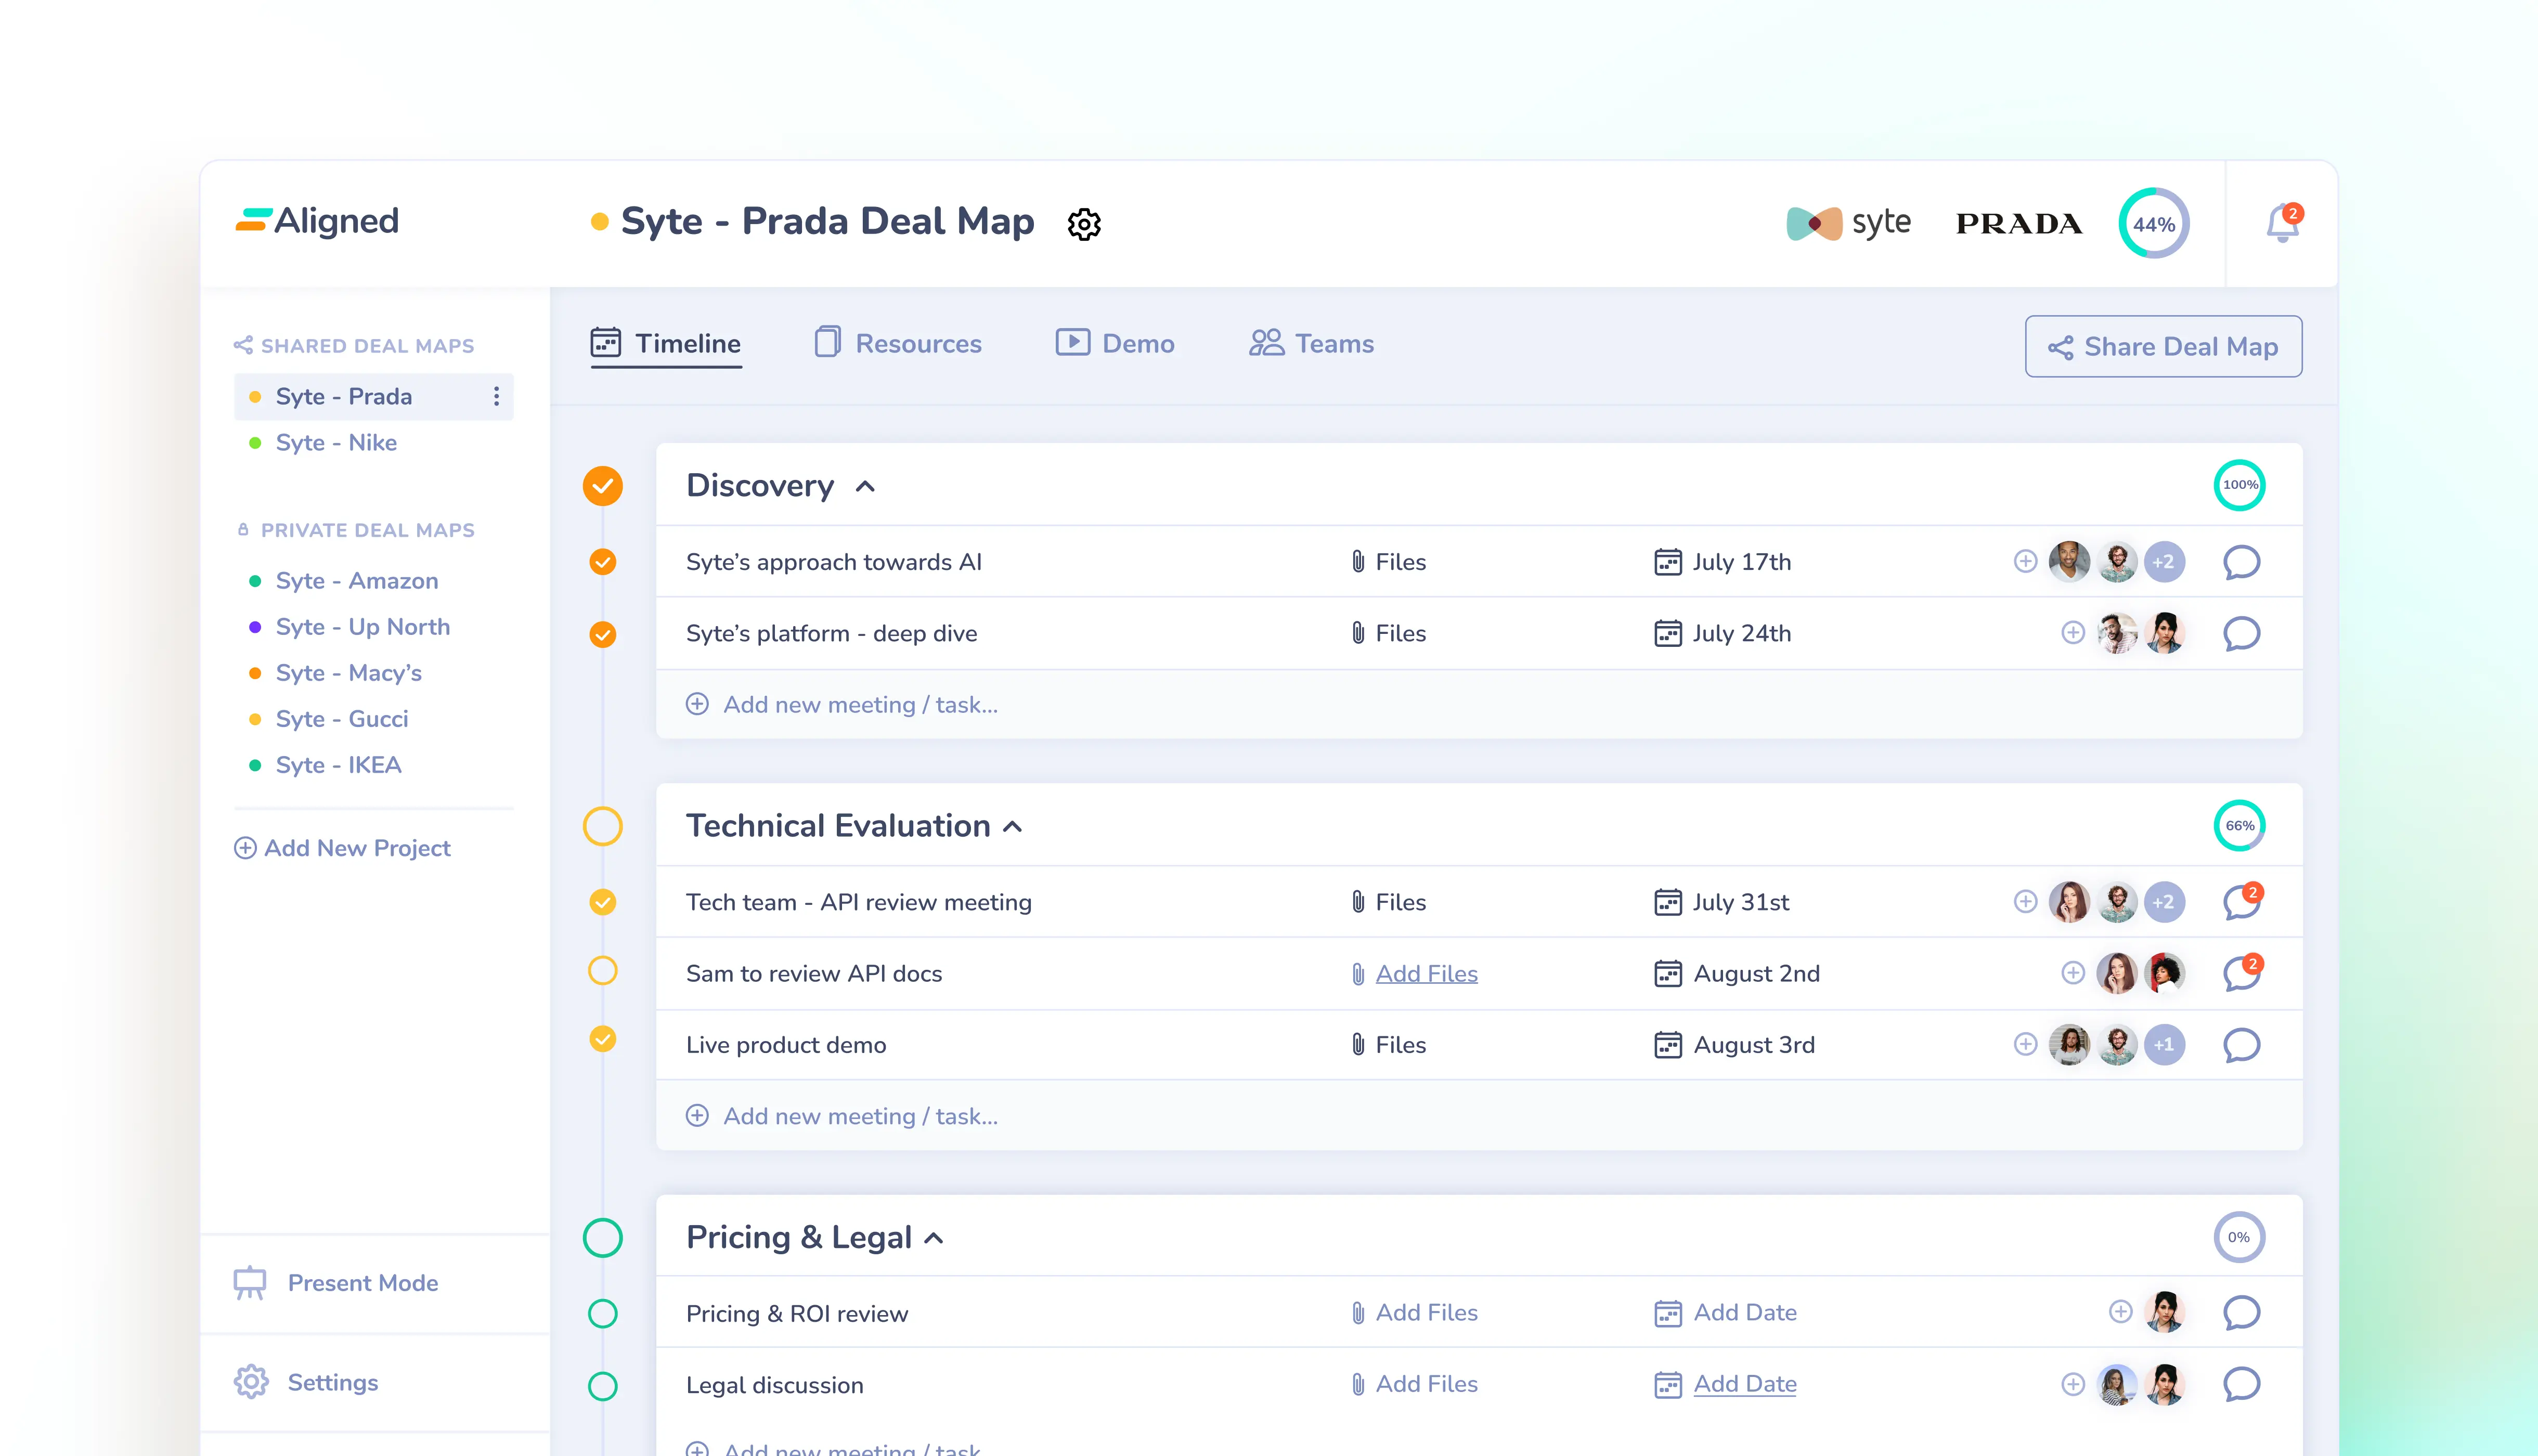Uncheck Tech team - API review meeting
This screenshot has height=1456, width=2538.
[x=603, y=902]
